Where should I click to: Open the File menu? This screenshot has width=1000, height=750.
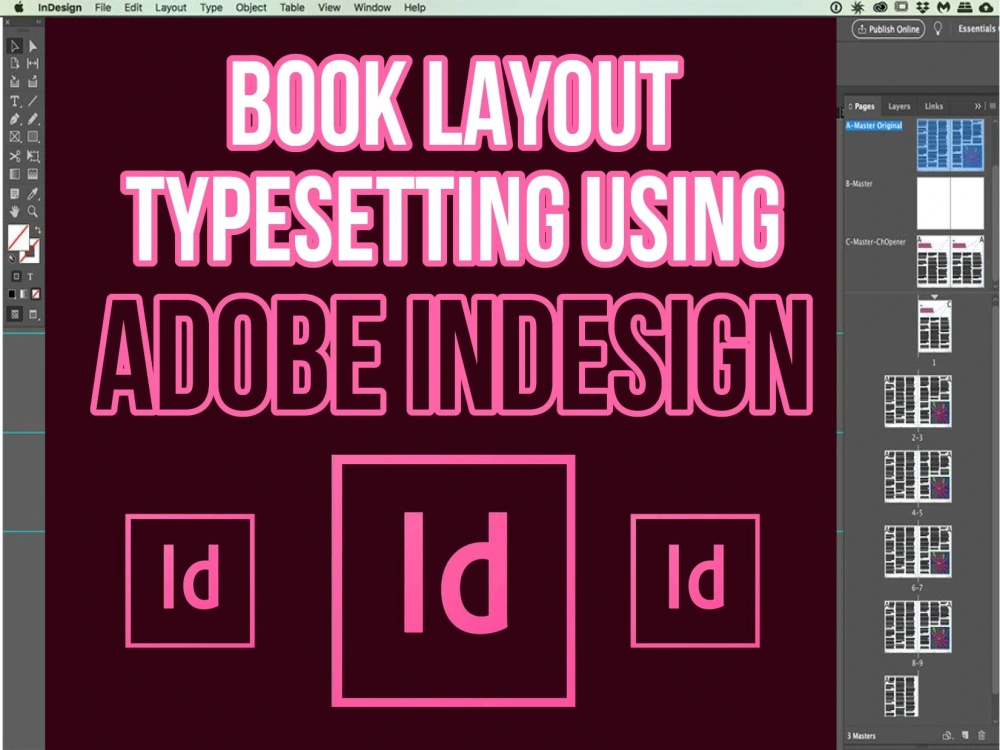pyautogui.click(x=103, y=8)
